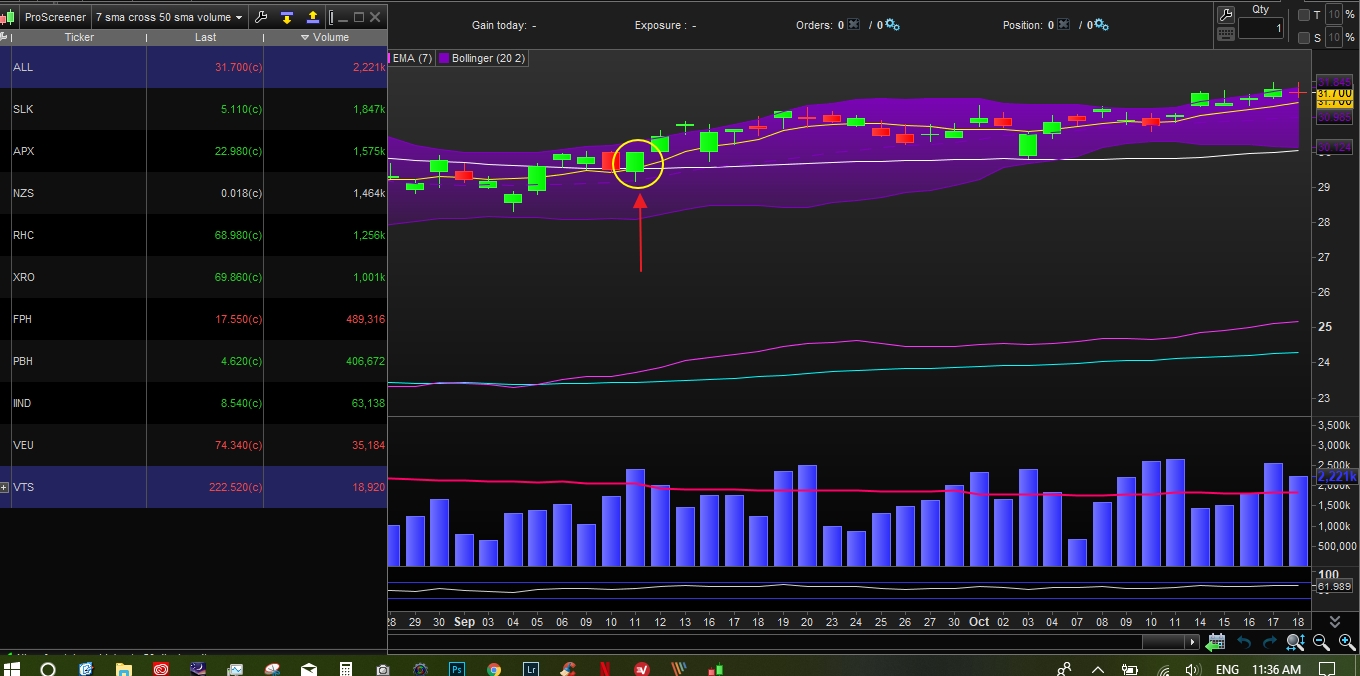Open the ProScreener settings wrench
Viewport: 1360px width, 676px height.
(x=261, y=17)
